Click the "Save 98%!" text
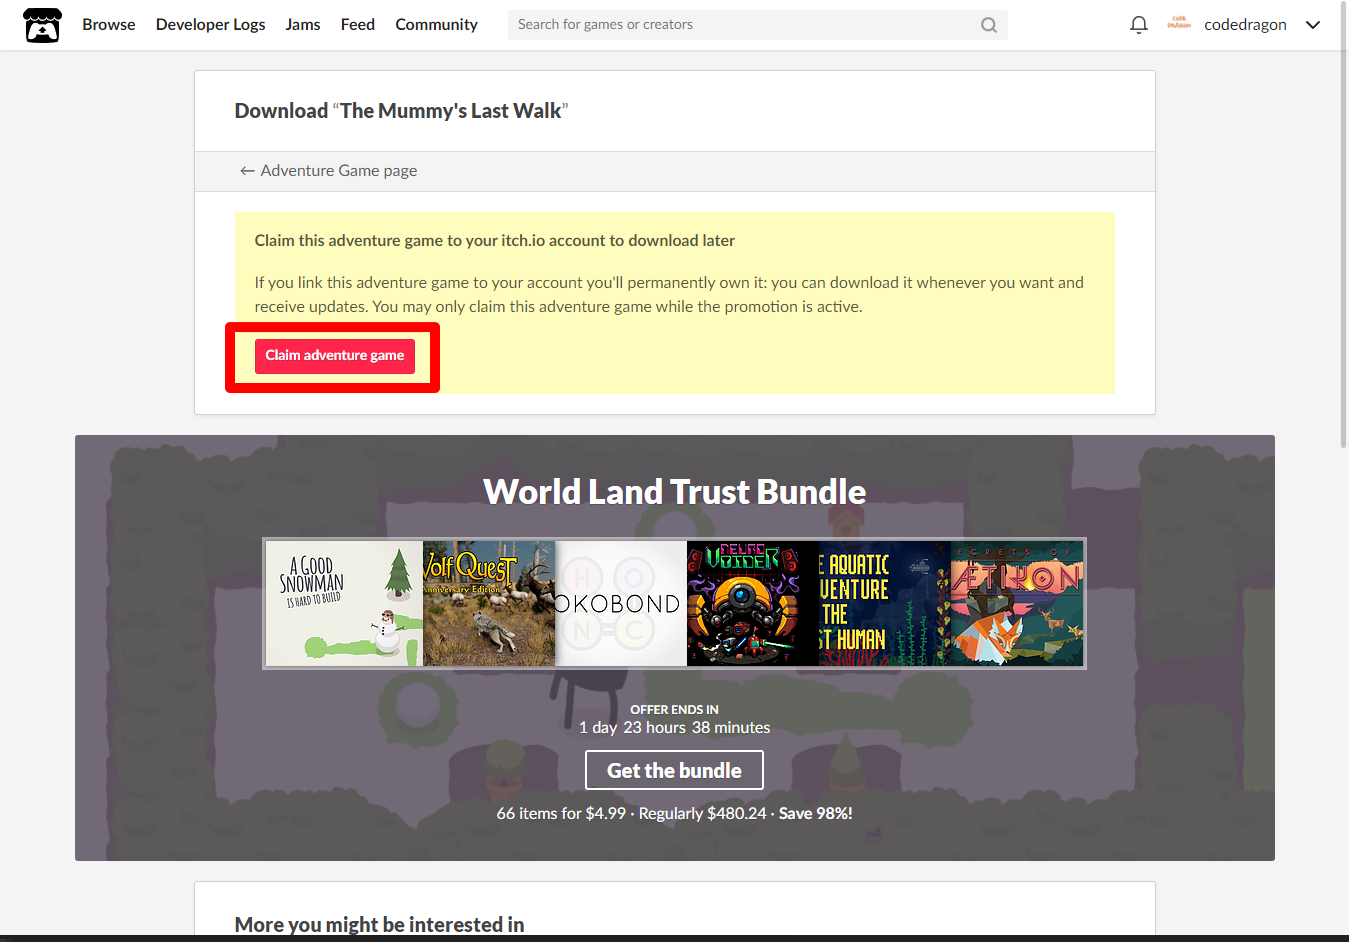Screen dimensions: 1349x942 coord(815,813)
